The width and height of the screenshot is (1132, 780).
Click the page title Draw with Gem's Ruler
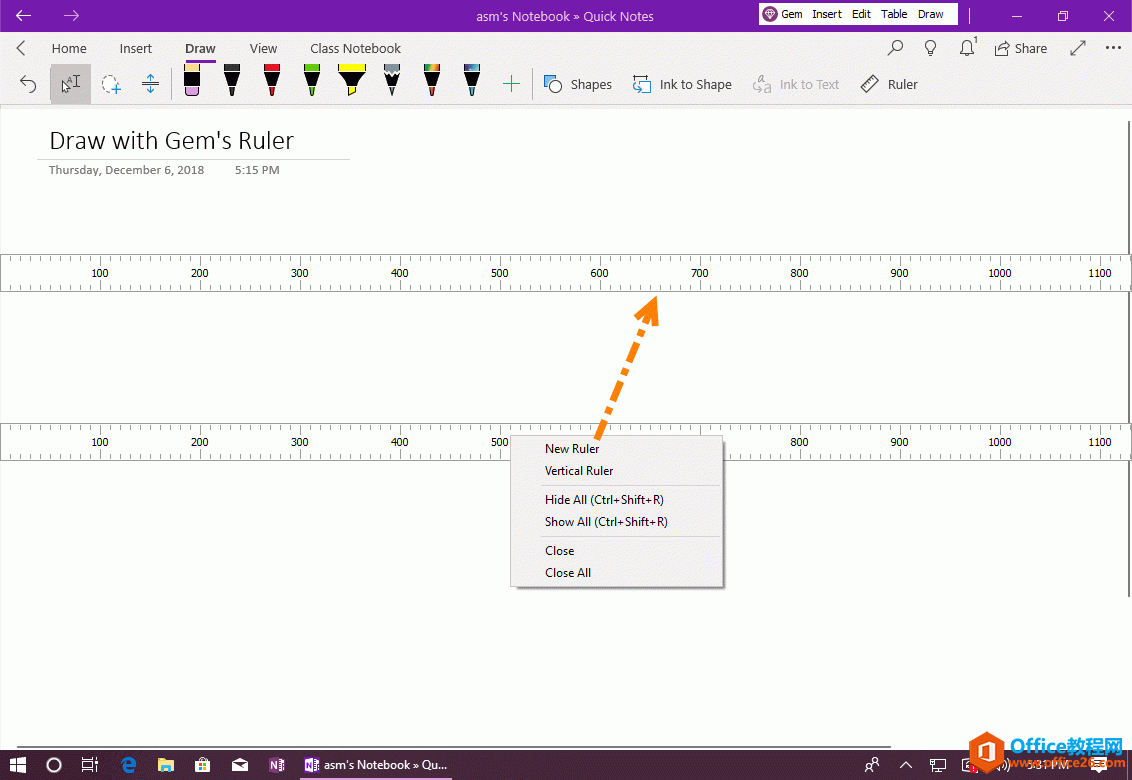coord(172,141)
